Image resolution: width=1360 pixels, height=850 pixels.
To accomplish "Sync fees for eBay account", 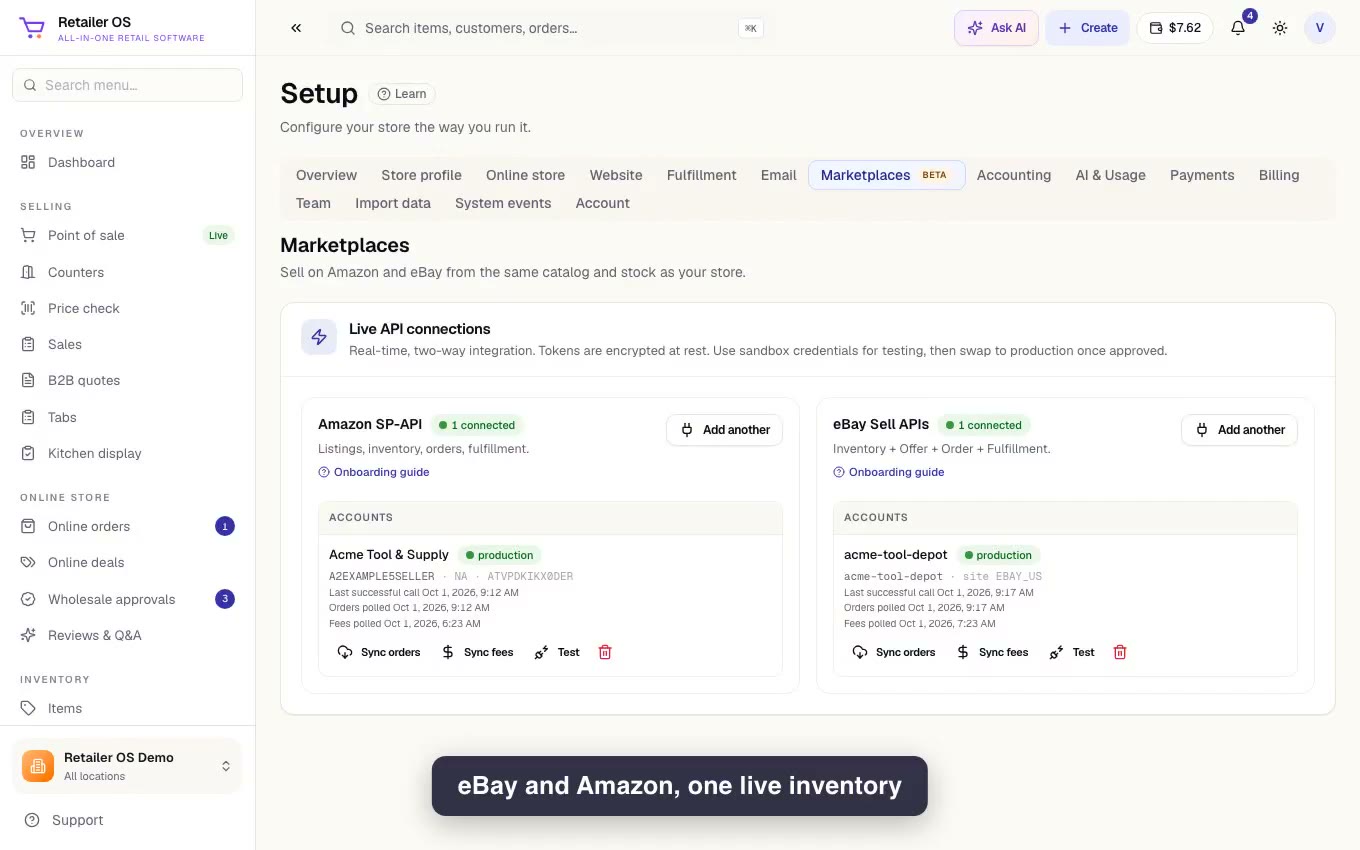I will pyautogui.click(x=993, y=652).
